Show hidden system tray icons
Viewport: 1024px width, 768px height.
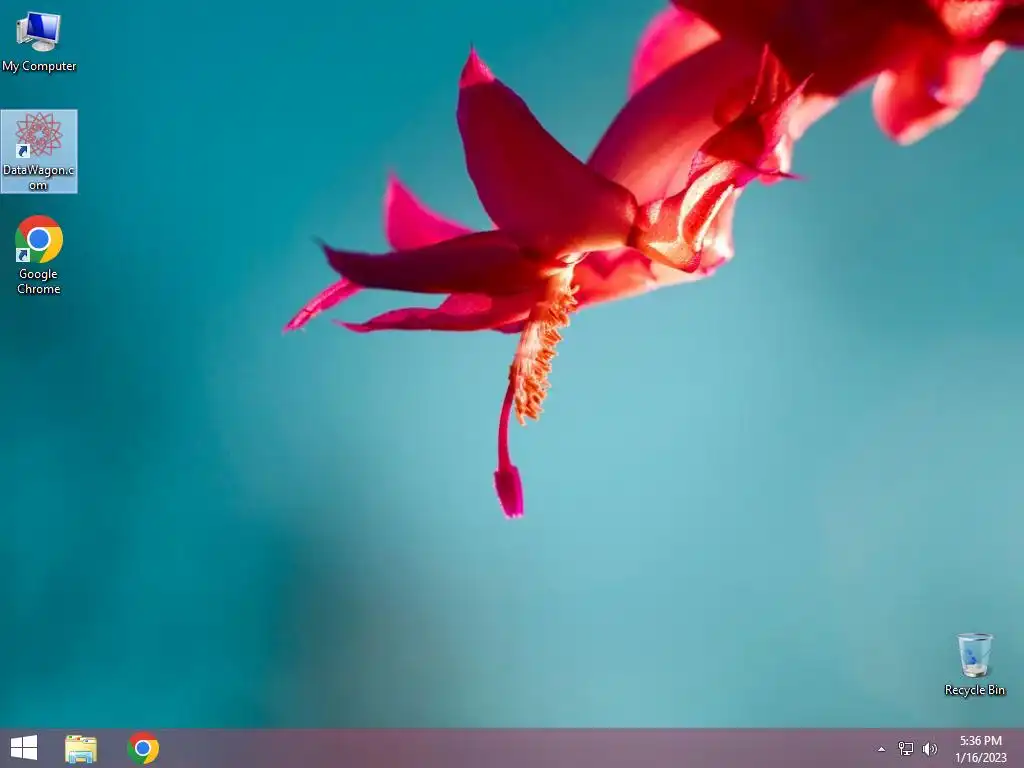click(881, 749)
